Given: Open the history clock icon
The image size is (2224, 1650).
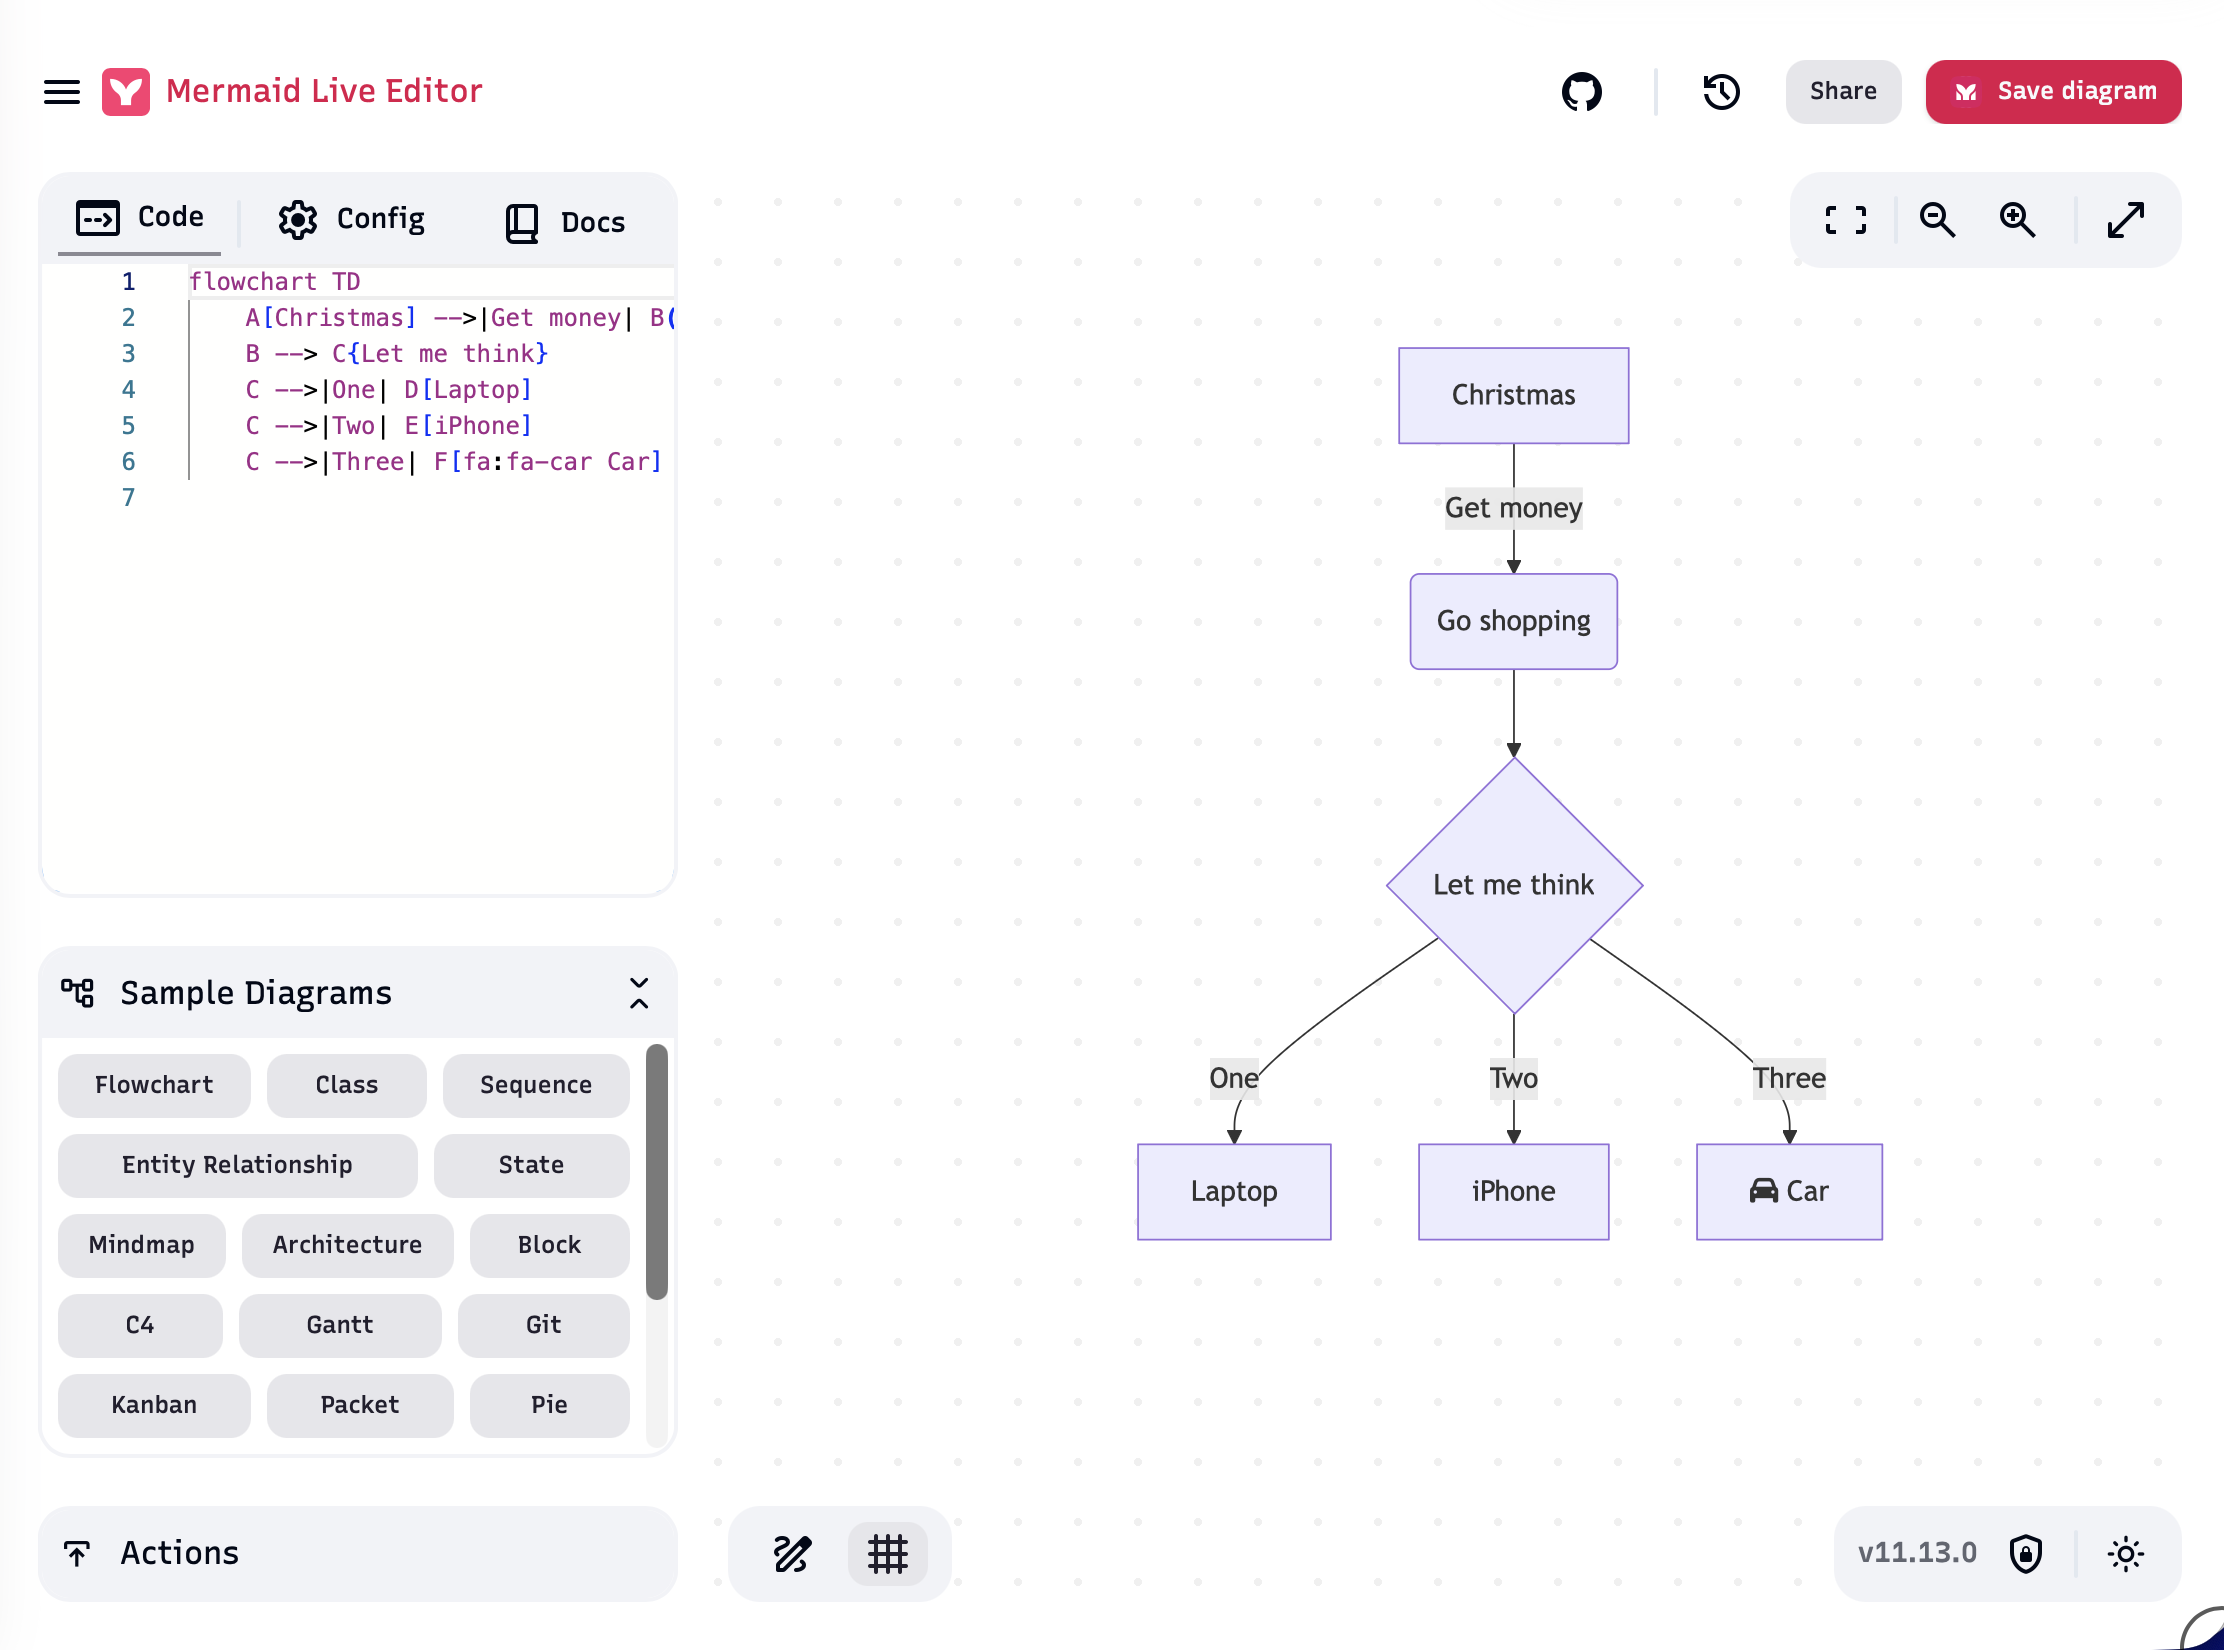Looking at the screenshot, I should coord(1721,92).
